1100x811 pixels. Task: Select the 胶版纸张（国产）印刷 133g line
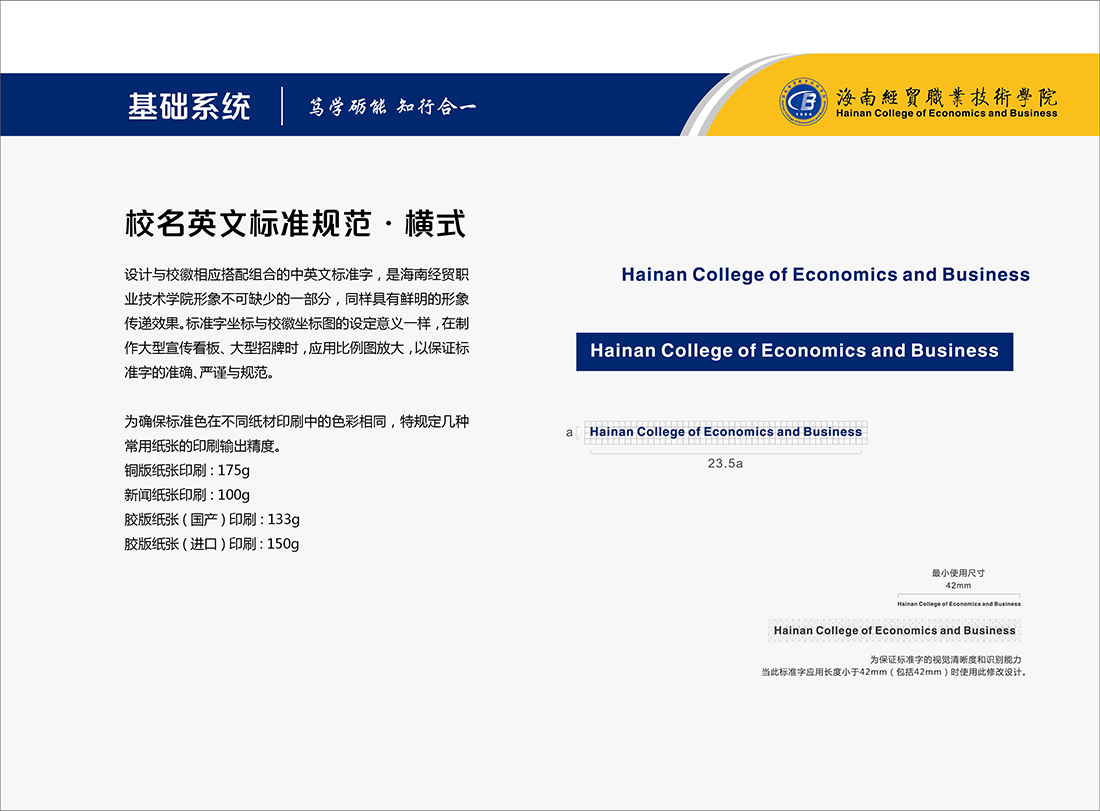212,520
